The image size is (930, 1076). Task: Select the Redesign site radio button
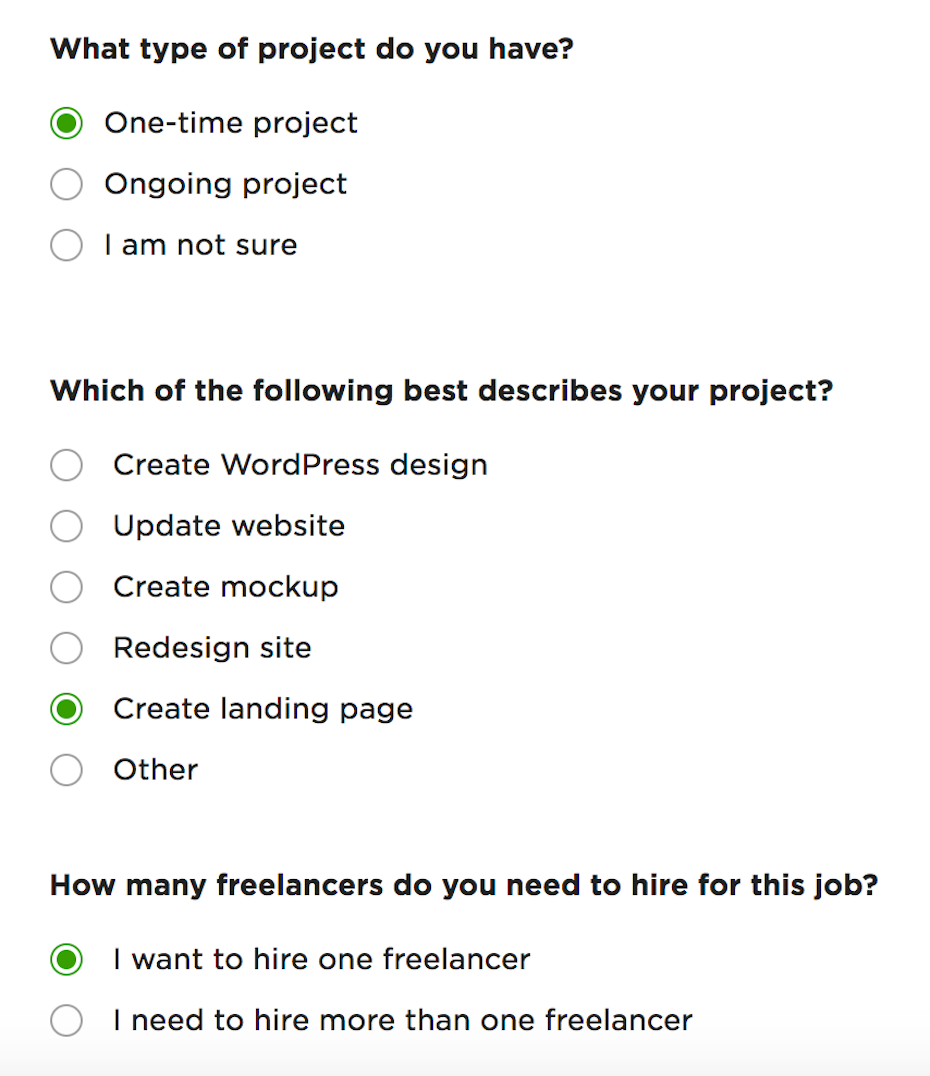(x=66, y=649)
